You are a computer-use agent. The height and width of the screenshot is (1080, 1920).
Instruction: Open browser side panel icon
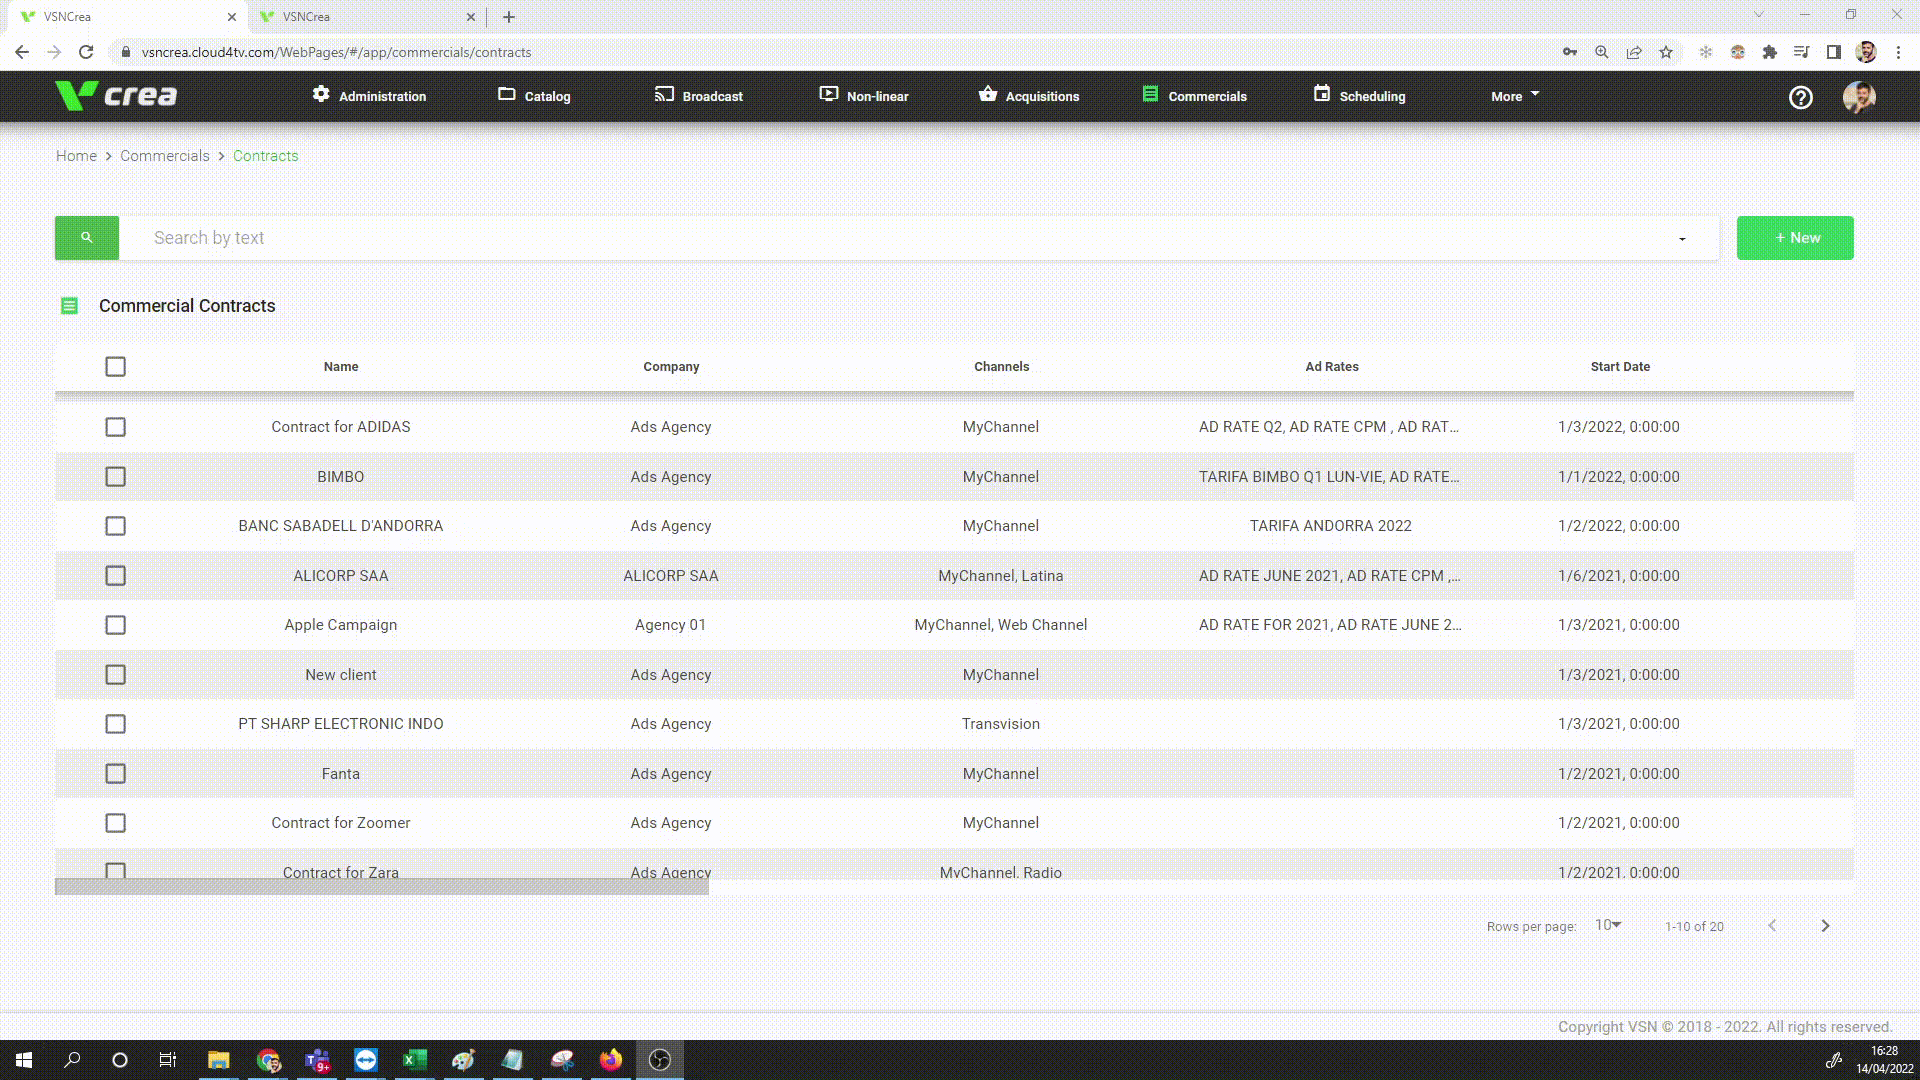(x=1834, y=52)
